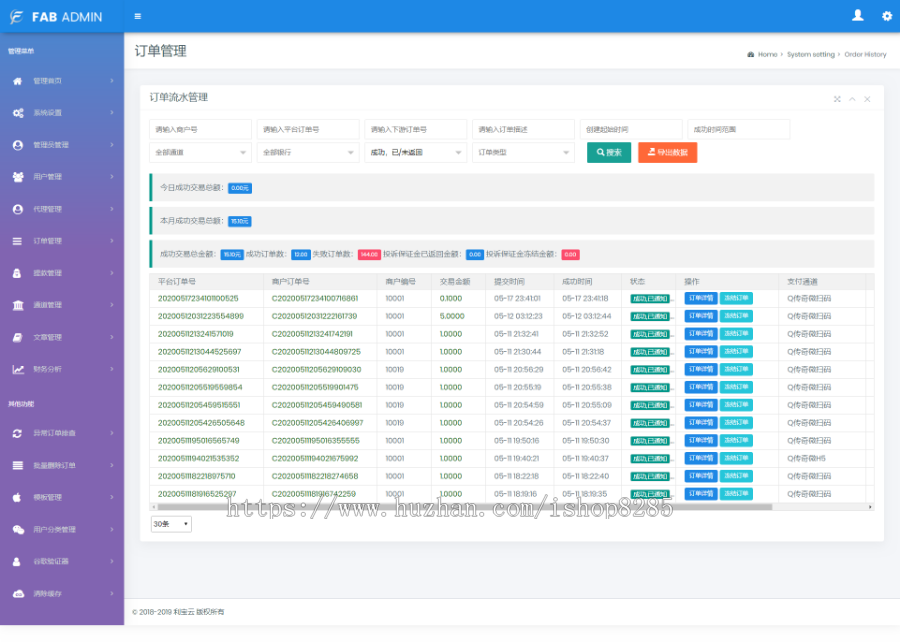Toggle fullscreen for the 订单流水管理 panel
Viewport: 900px width, 642px height.
[x=837, y=99]
